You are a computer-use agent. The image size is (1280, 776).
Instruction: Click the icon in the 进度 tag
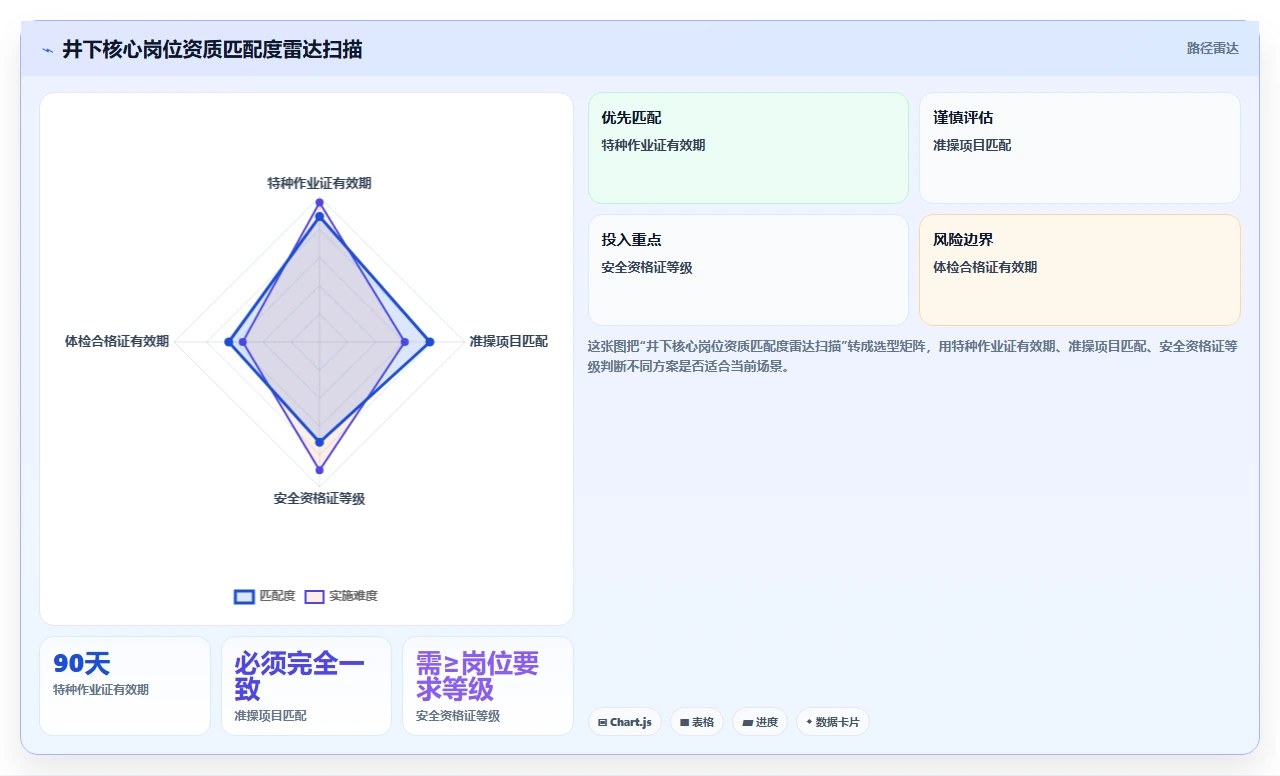tap(747, 722)
